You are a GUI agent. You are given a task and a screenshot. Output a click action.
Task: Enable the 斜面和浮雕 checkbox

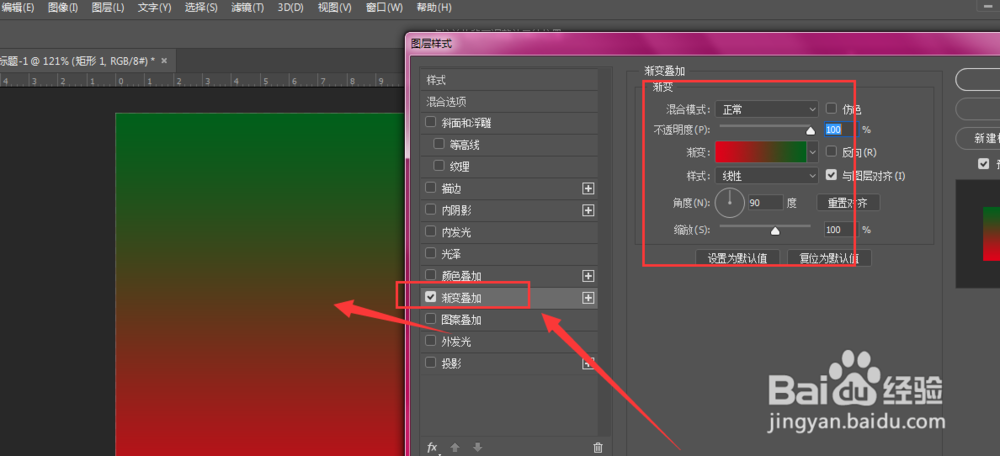[430, 122]
